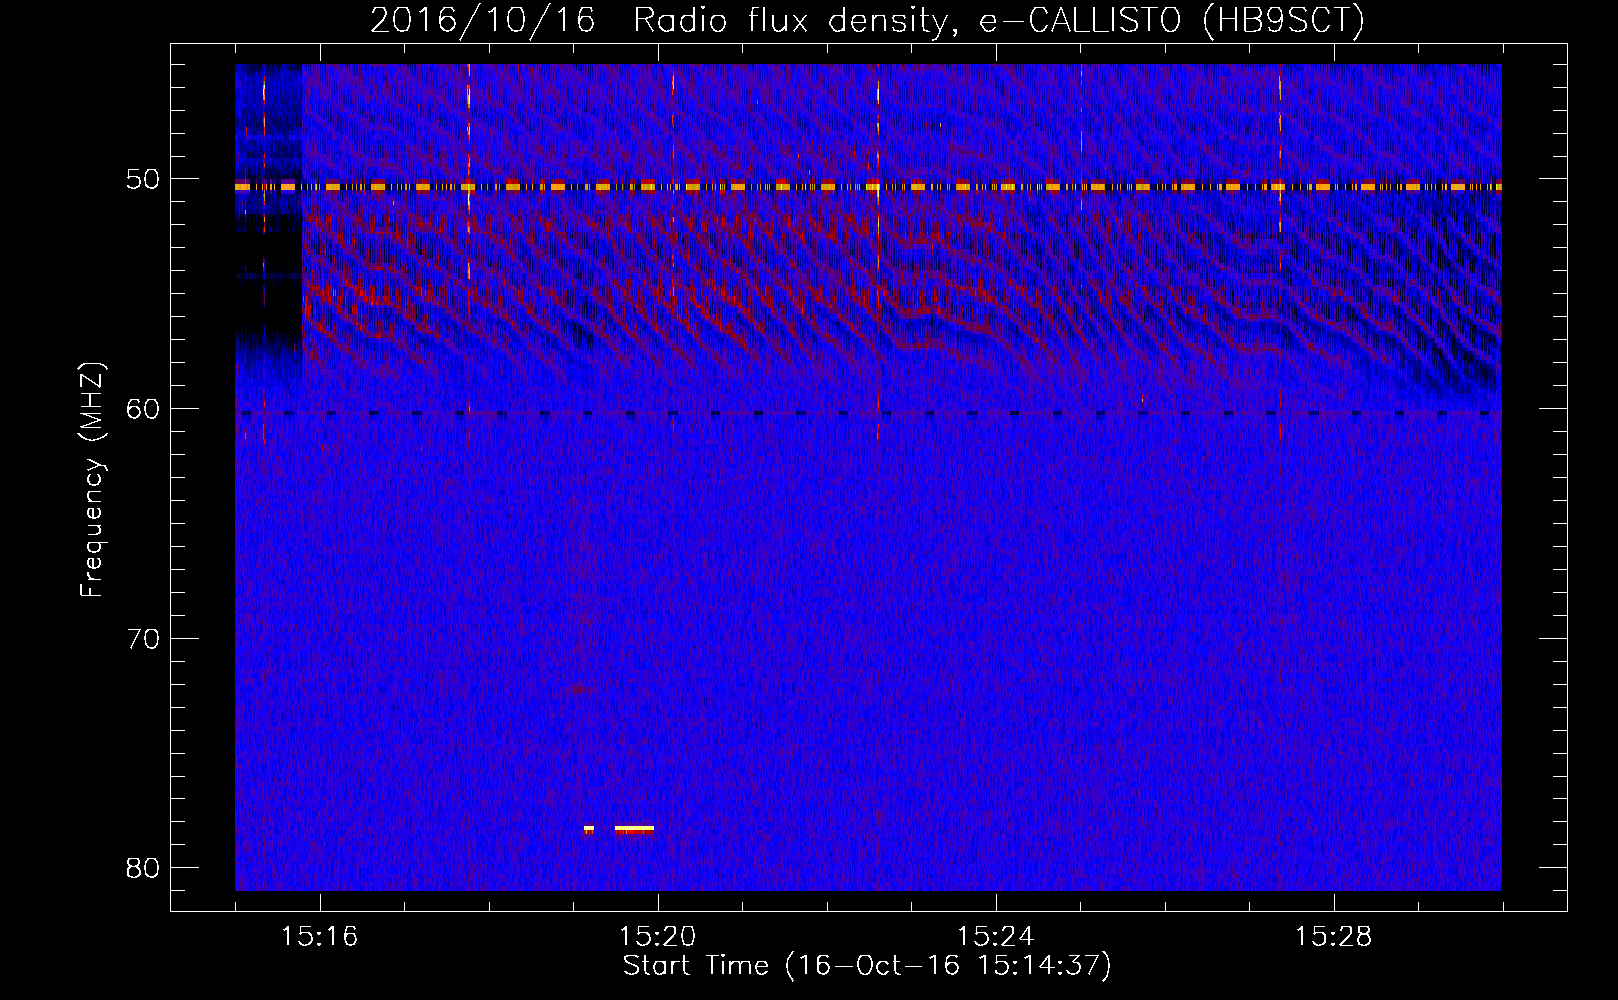Click the 15:20 time tick label
This screenshot has width=1618, height=1000.
pos(657,936)
